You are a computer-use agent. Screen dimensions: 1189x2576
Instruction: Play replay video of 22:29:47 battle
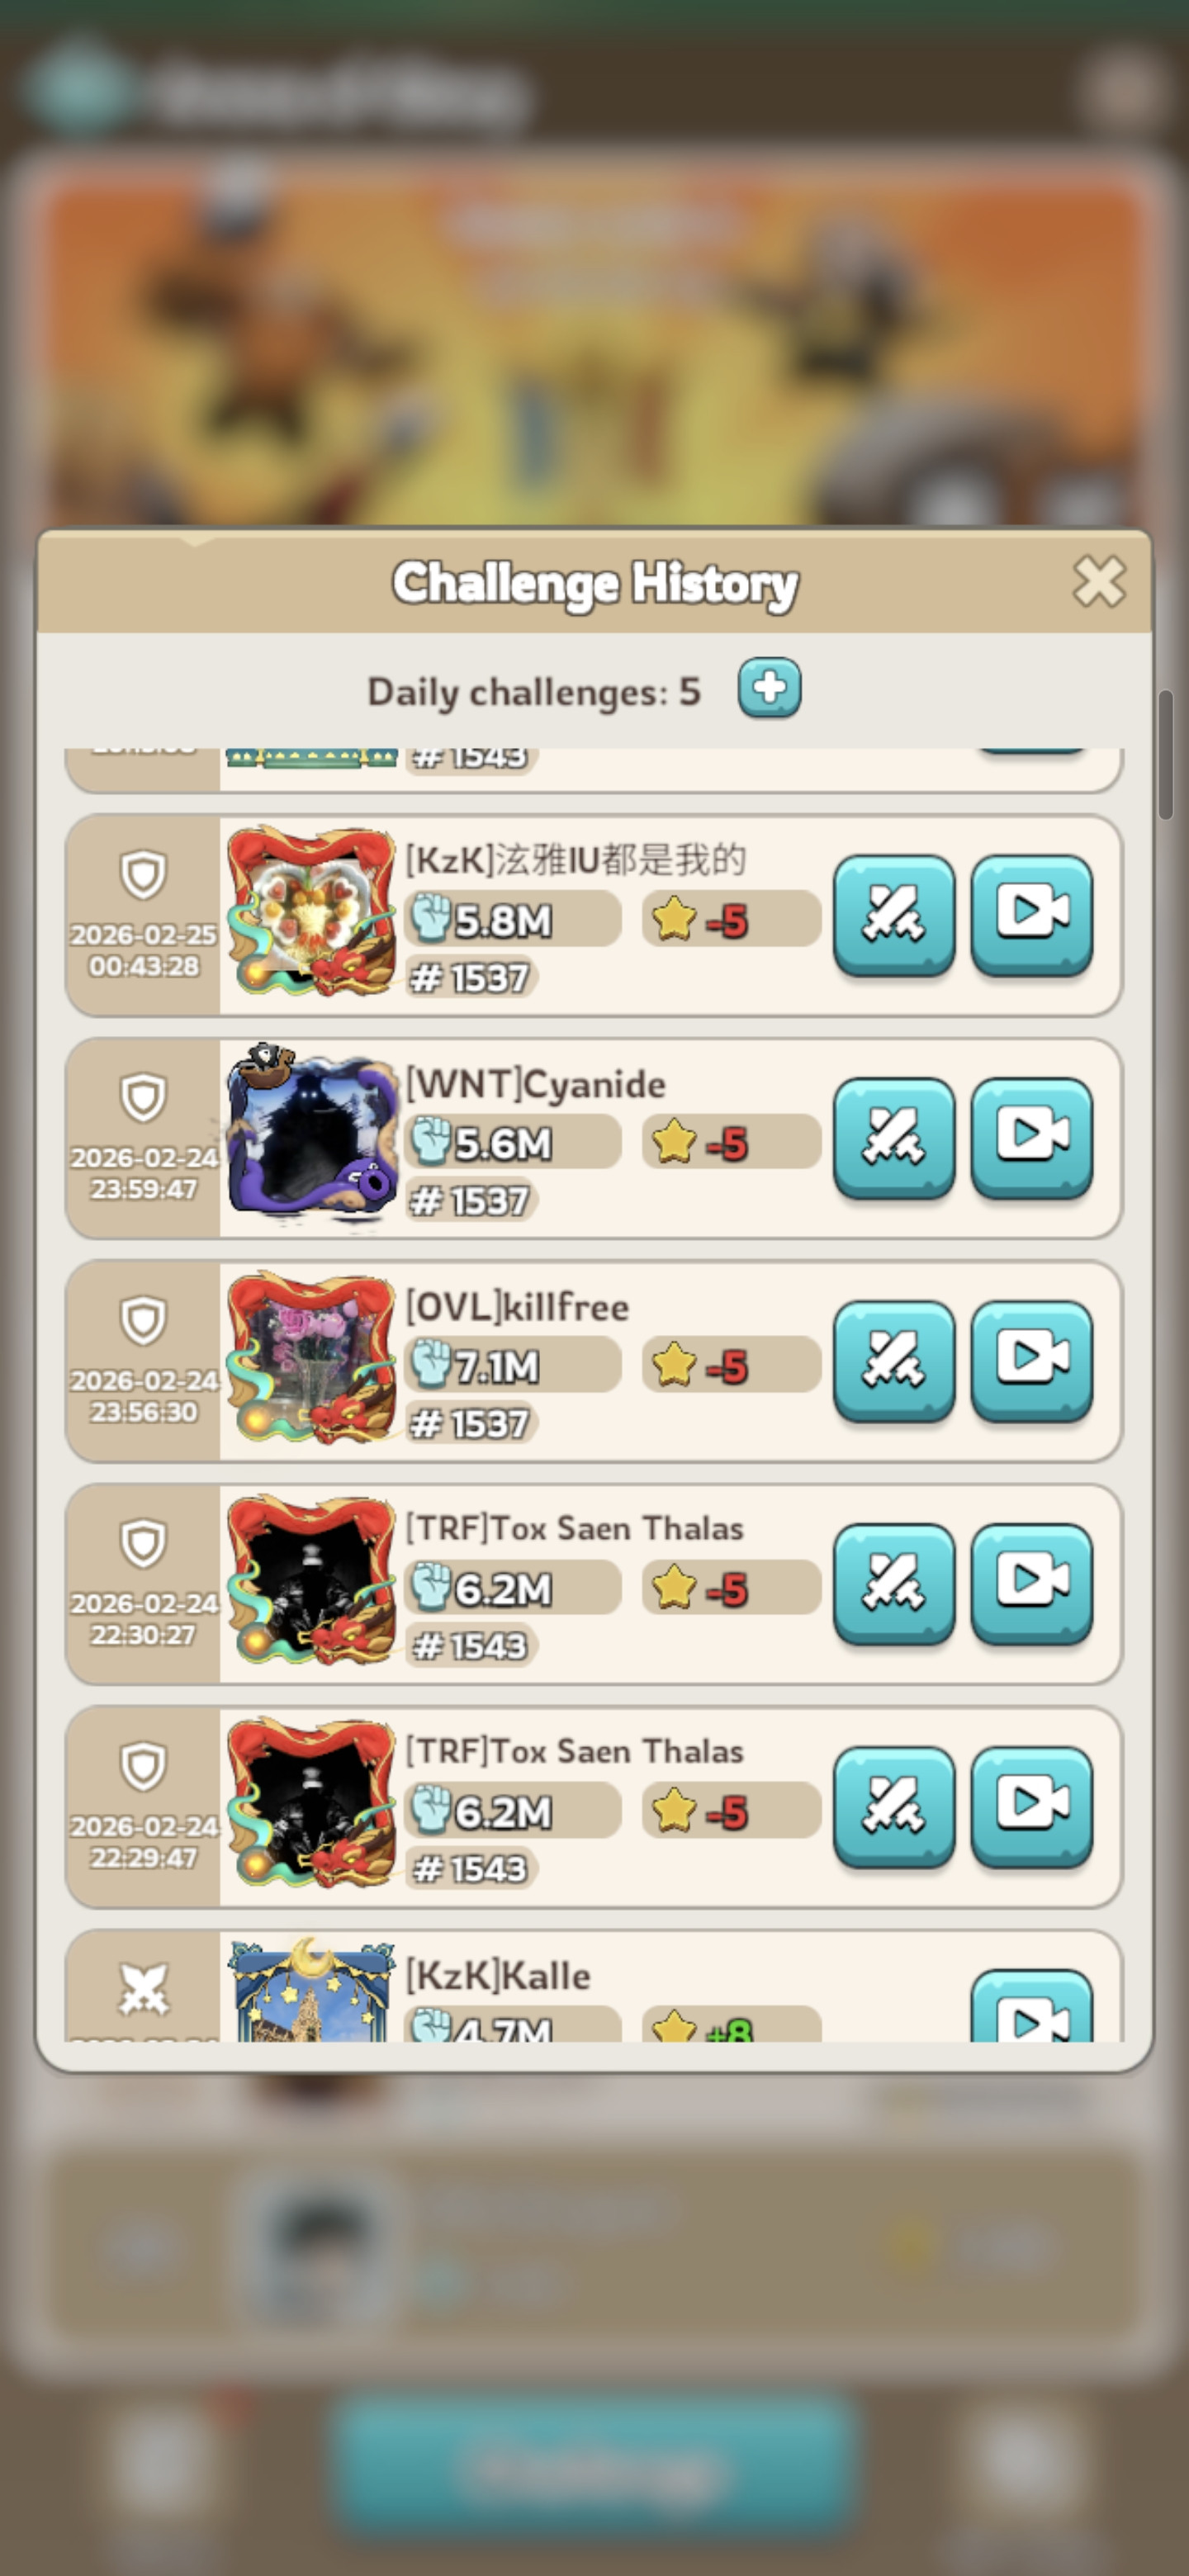point(1032,1807)
